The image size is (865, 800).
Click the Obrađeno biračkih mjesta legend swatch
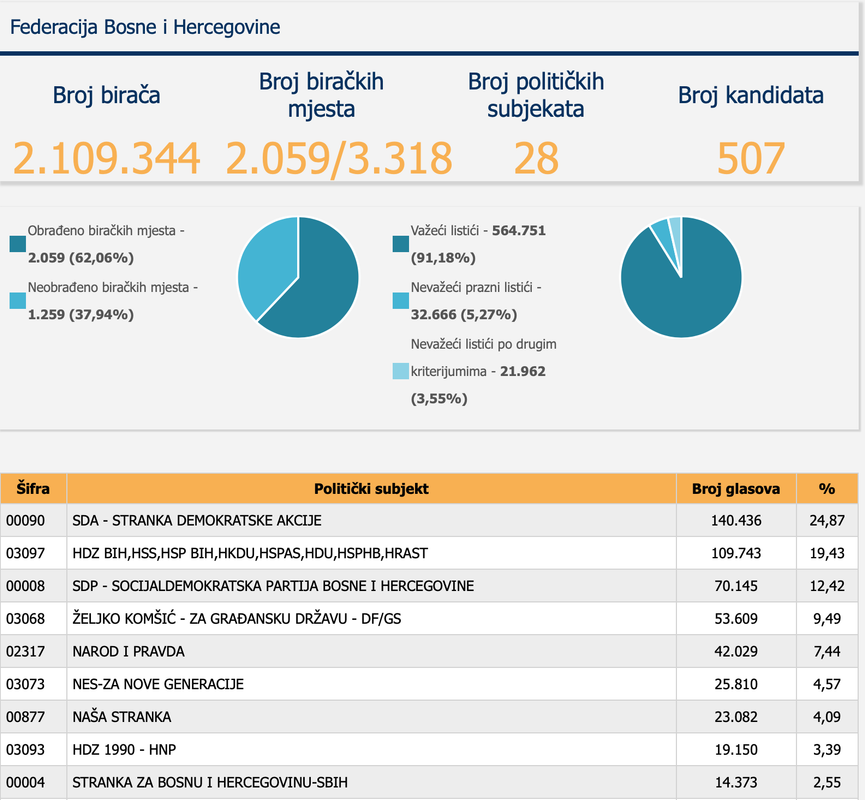coord(18,244)
